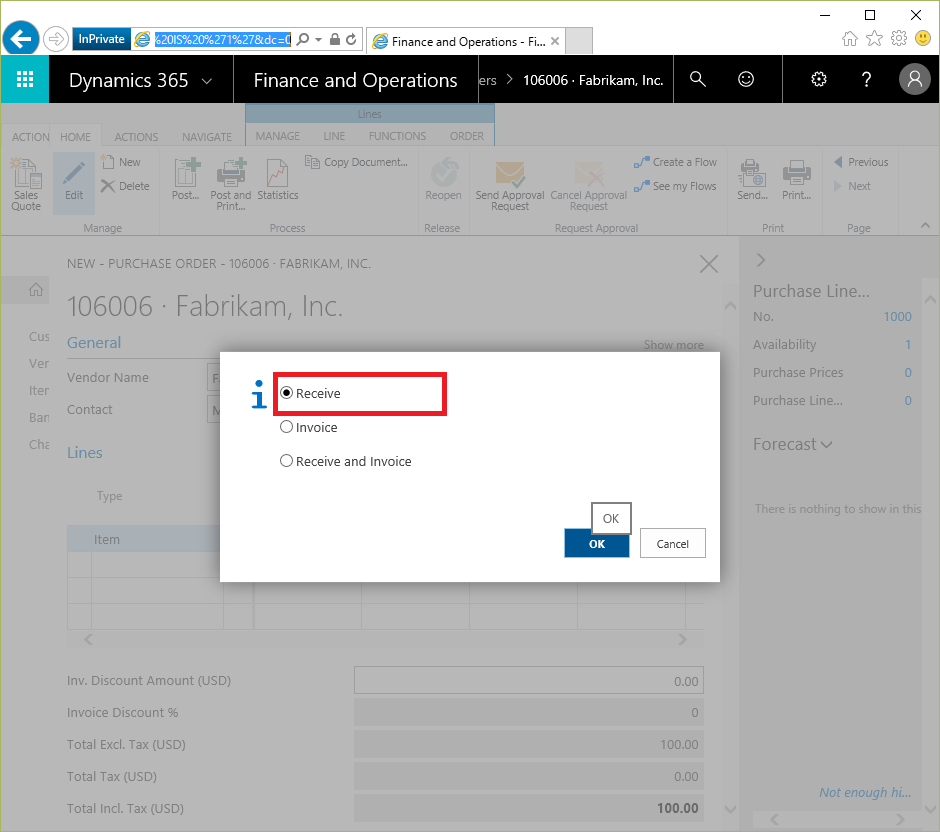Open the HOME ribbon tab
The image size is (940, 832).
(76, 137)
